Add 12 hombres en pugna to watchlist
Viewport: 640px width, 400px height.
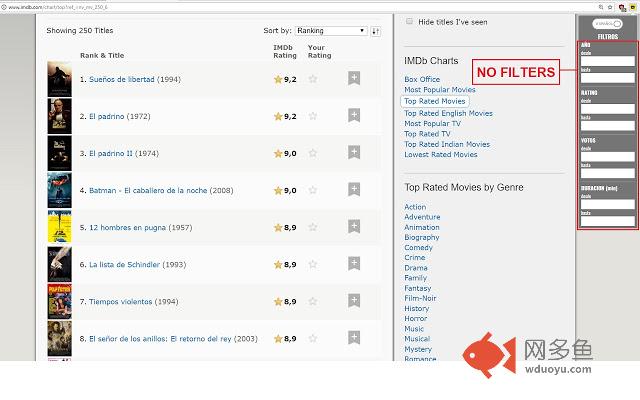354,227
